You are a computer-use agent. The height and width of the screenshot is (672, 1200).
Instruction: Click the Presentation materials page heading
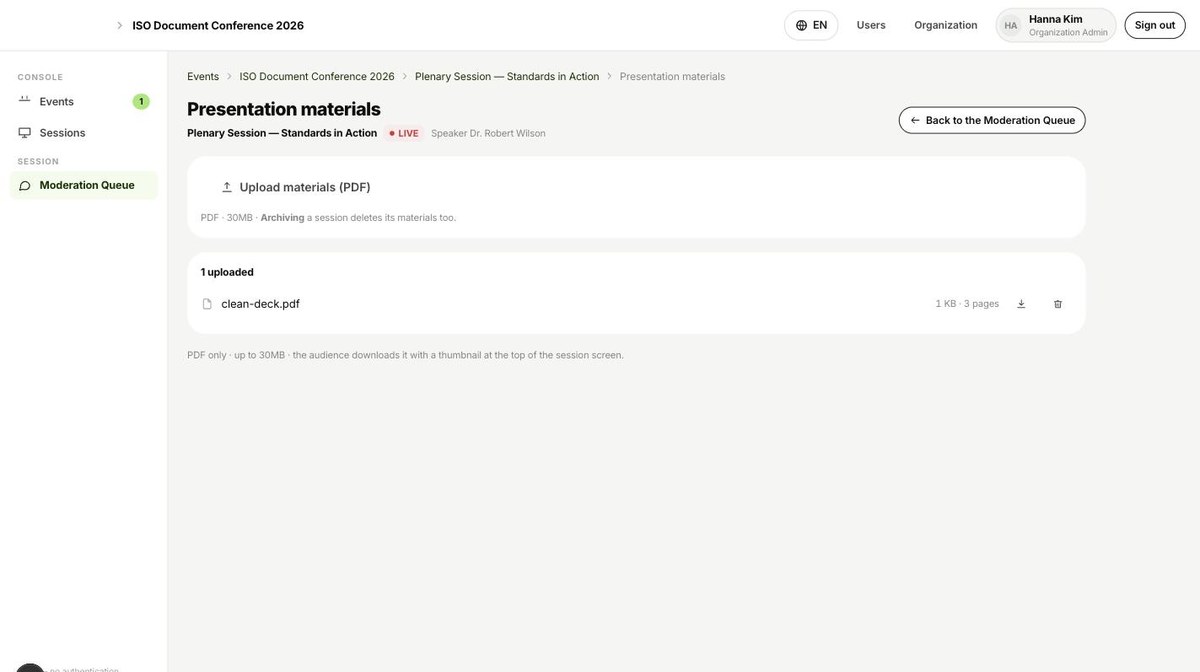[x=284, y=109]
